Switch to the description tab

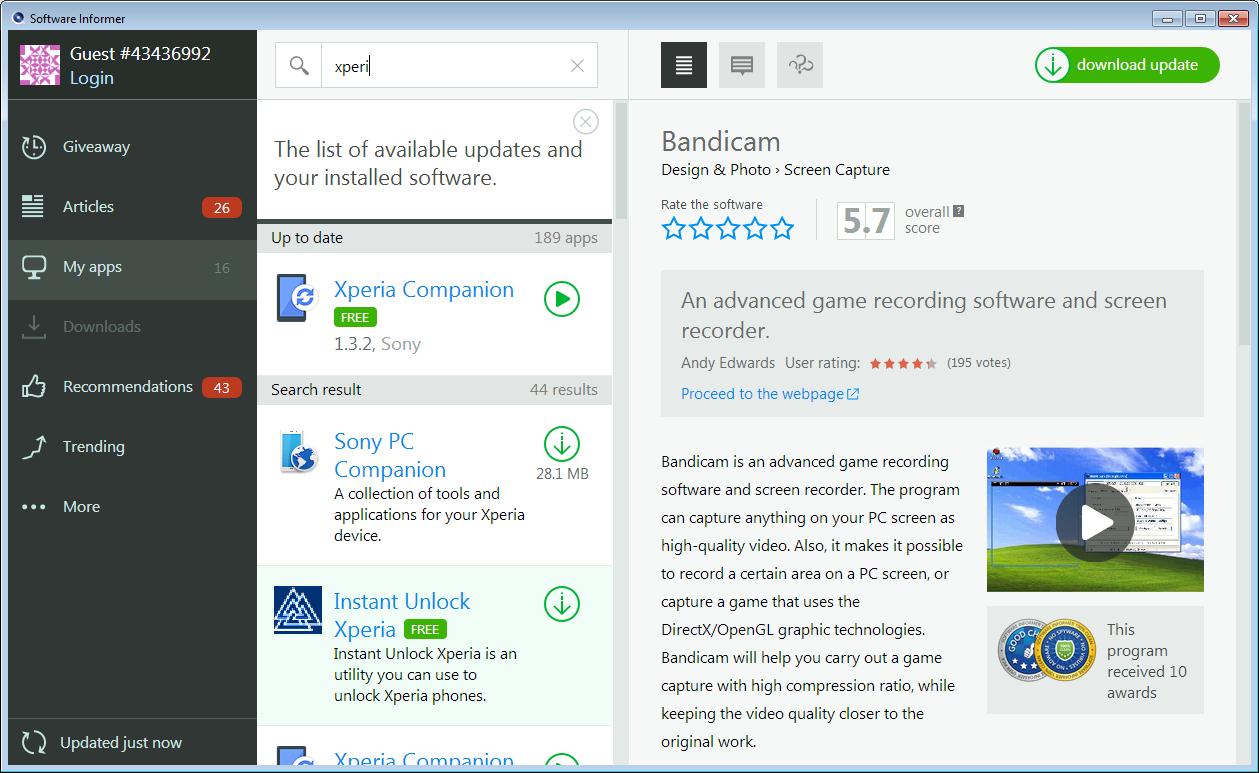click(x=683, y=64)
